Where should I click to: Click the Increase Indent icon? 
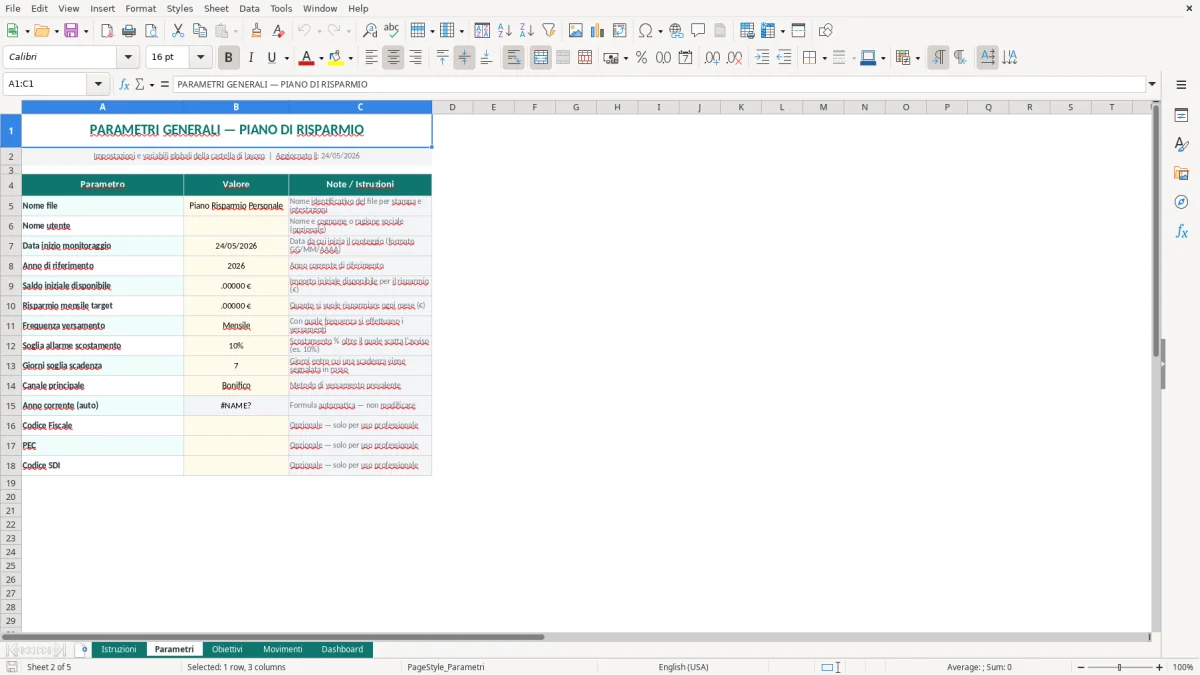[x=762, y=58]
